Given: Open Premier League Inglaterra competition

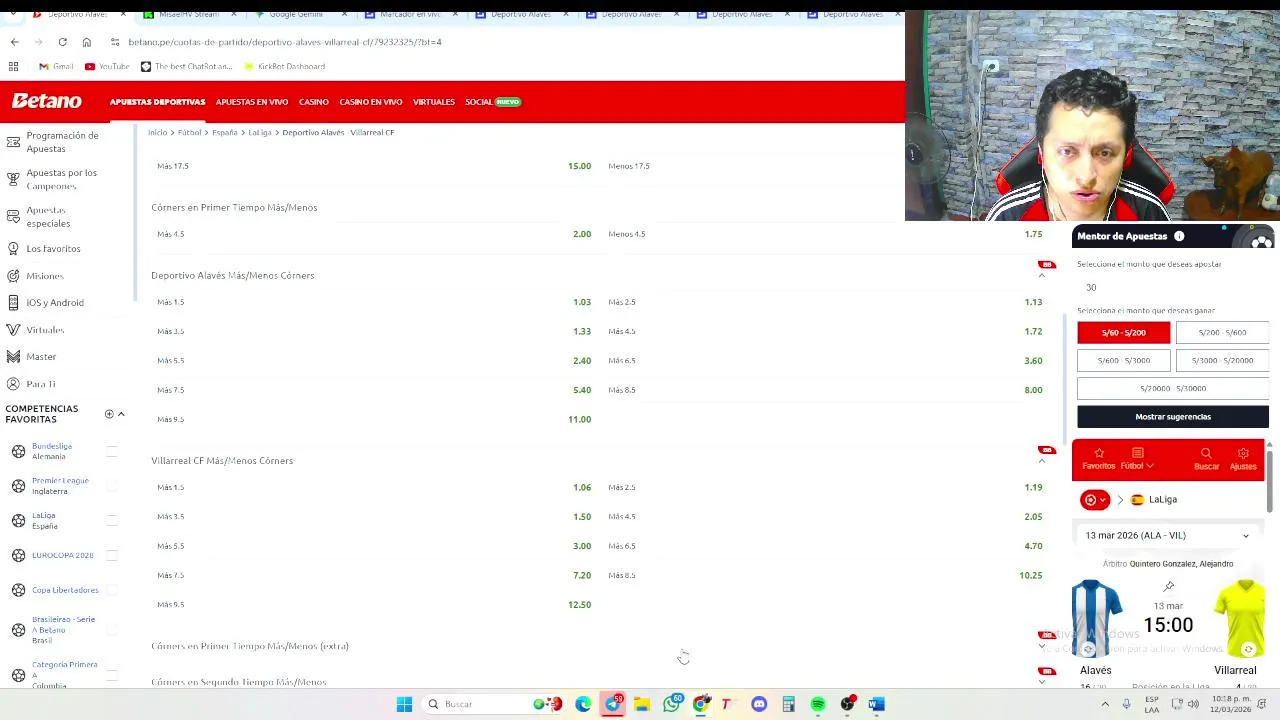Looking at the screenshot, I should point(59,486).
